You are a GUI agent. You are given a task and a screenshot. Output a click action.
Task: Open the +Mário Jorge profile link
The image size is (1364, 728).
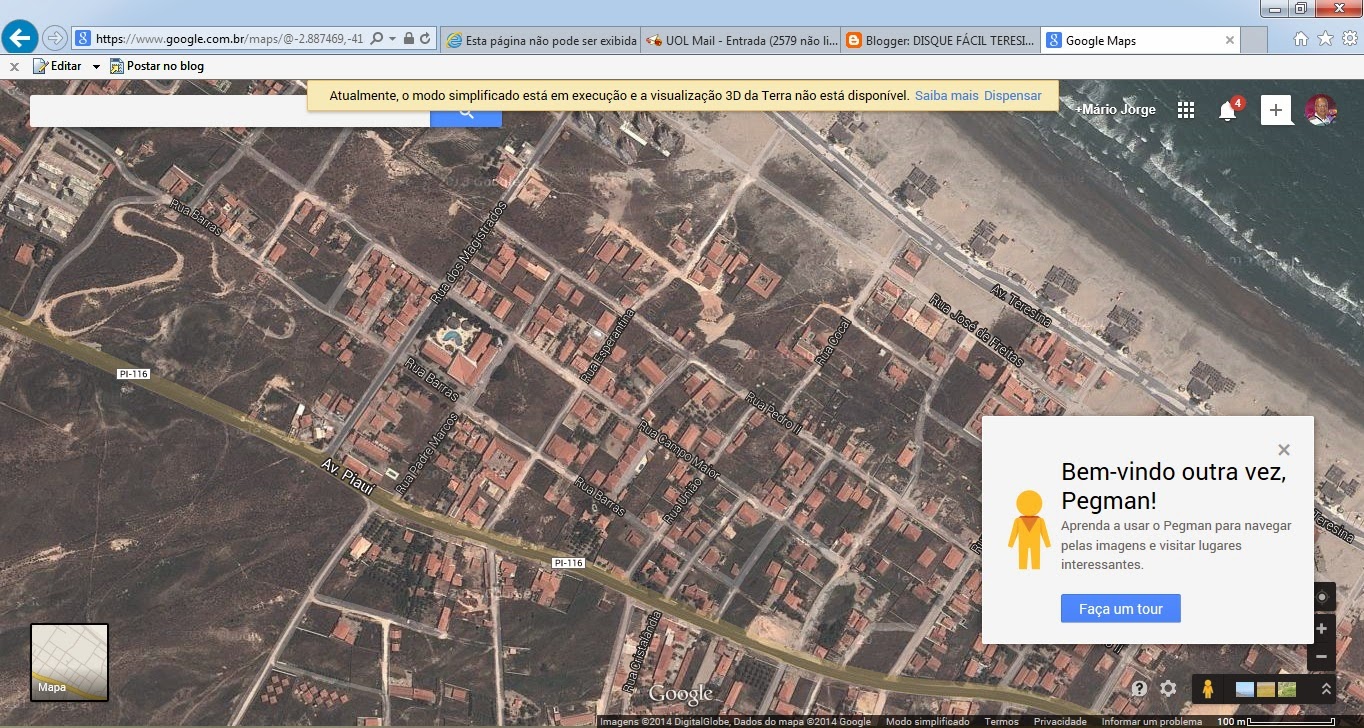click(x=1115, y=110)
